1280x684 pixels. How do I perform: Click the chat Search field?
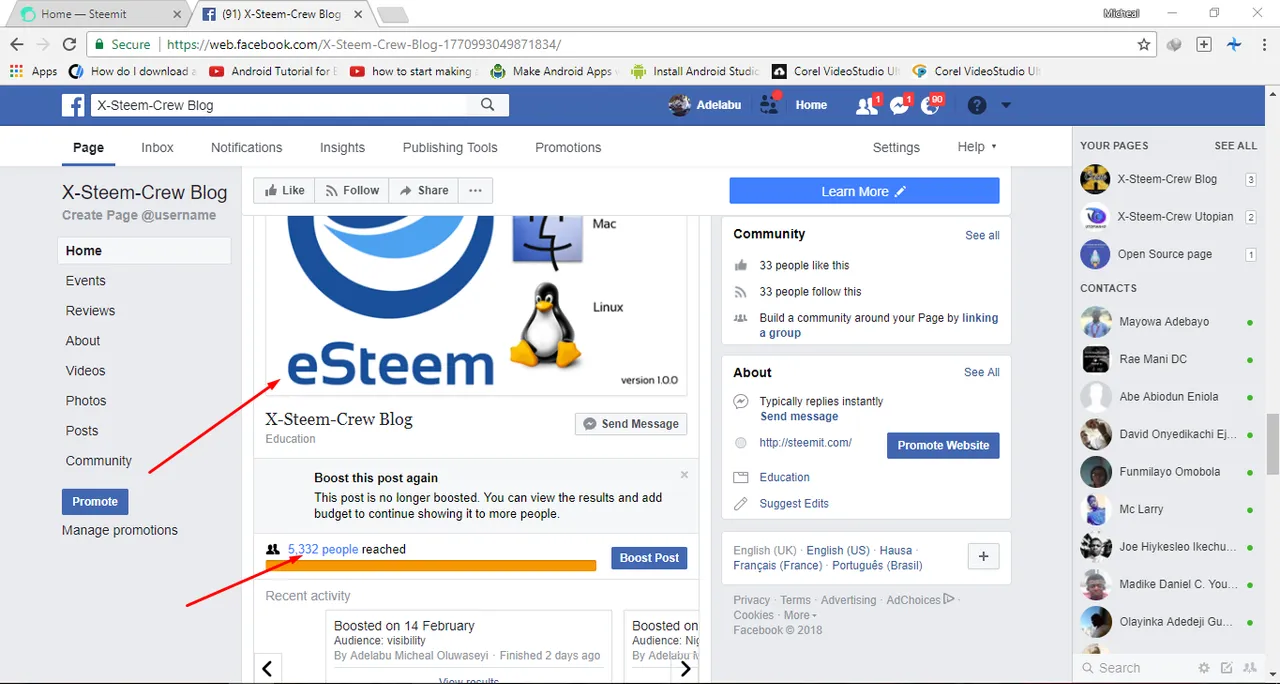pyautogui.click(x=1135, y=668)
